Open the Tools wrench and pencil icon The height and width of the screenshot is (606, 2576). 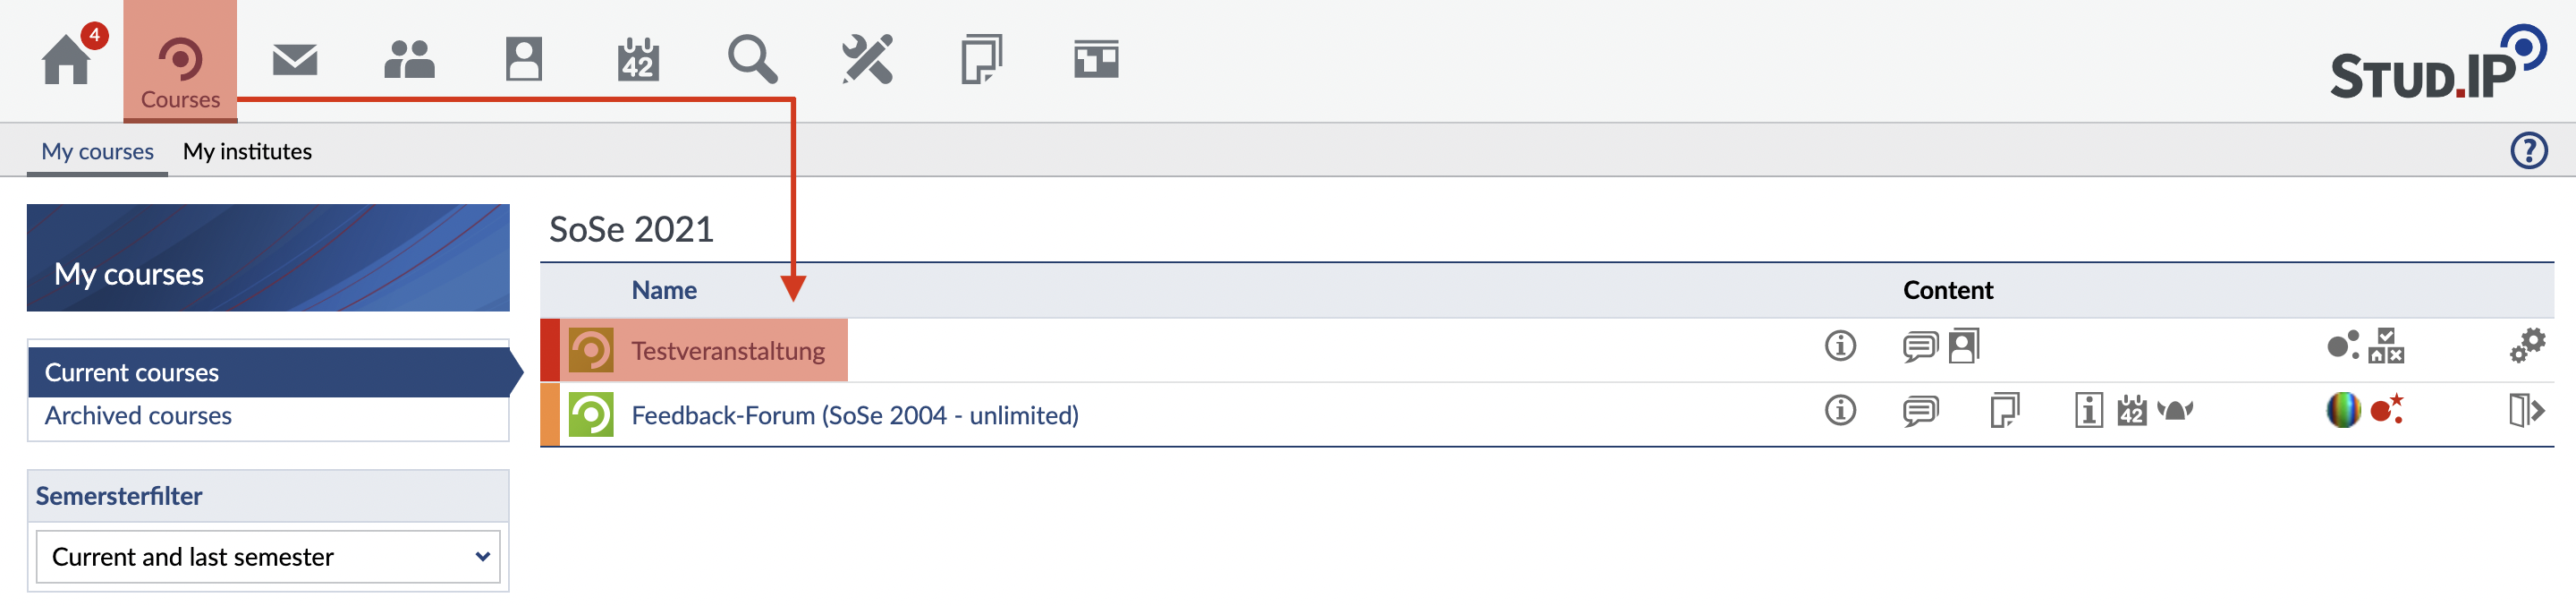(x=867, y=60)
